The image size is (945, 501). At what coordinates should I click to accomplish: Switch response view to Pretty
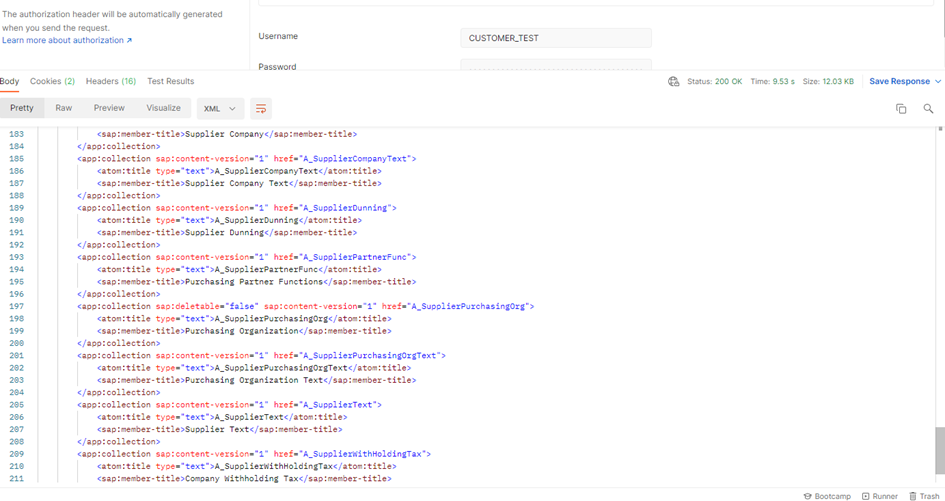[22, 108]
